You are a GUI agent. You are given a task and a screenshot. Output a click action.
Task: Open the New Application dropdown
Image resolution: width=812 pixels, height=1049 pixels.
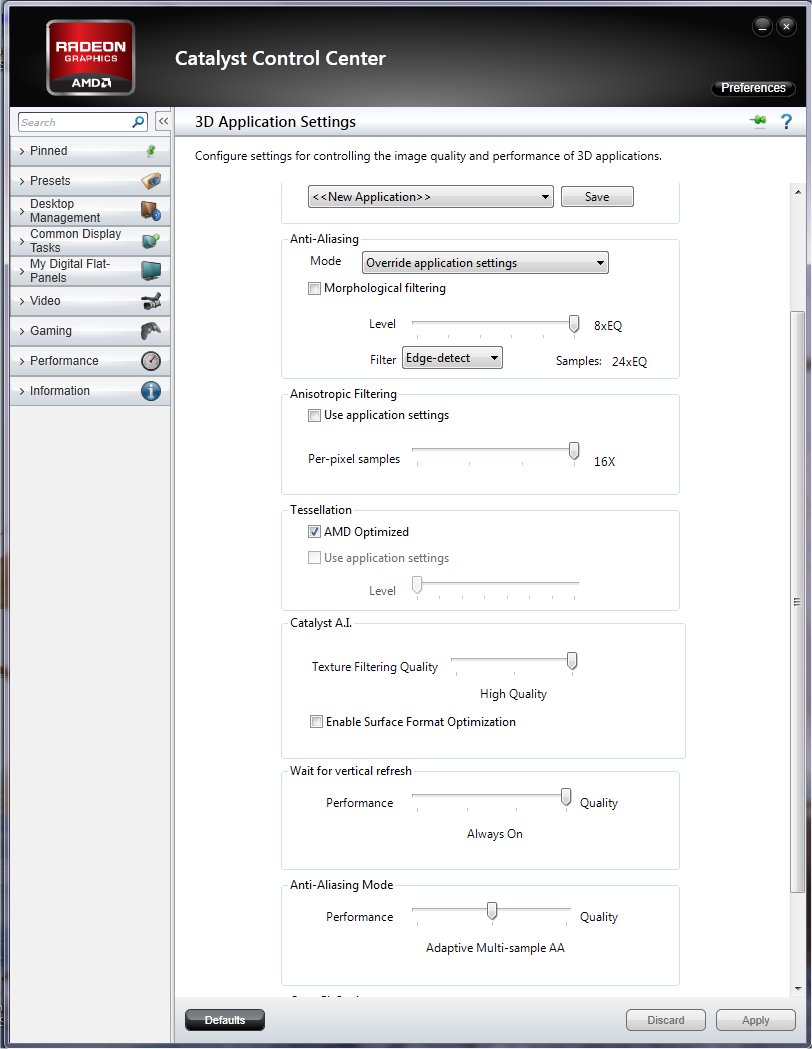431,197
